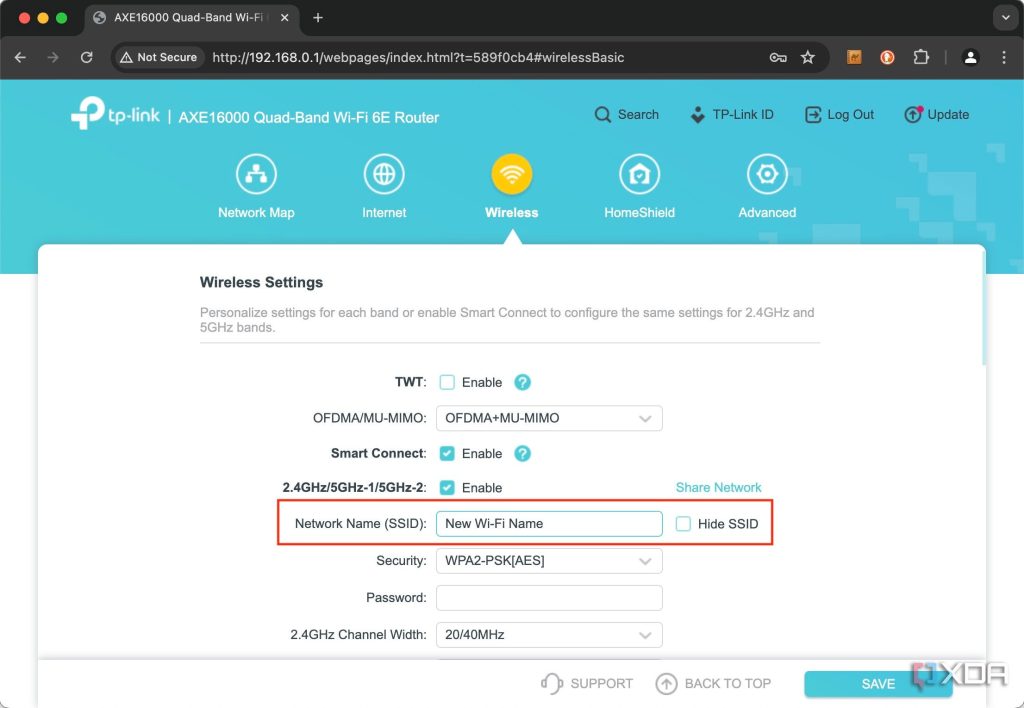Click the Share Network link
Viewport: 1024px width, 708px height.
[718, 487]
